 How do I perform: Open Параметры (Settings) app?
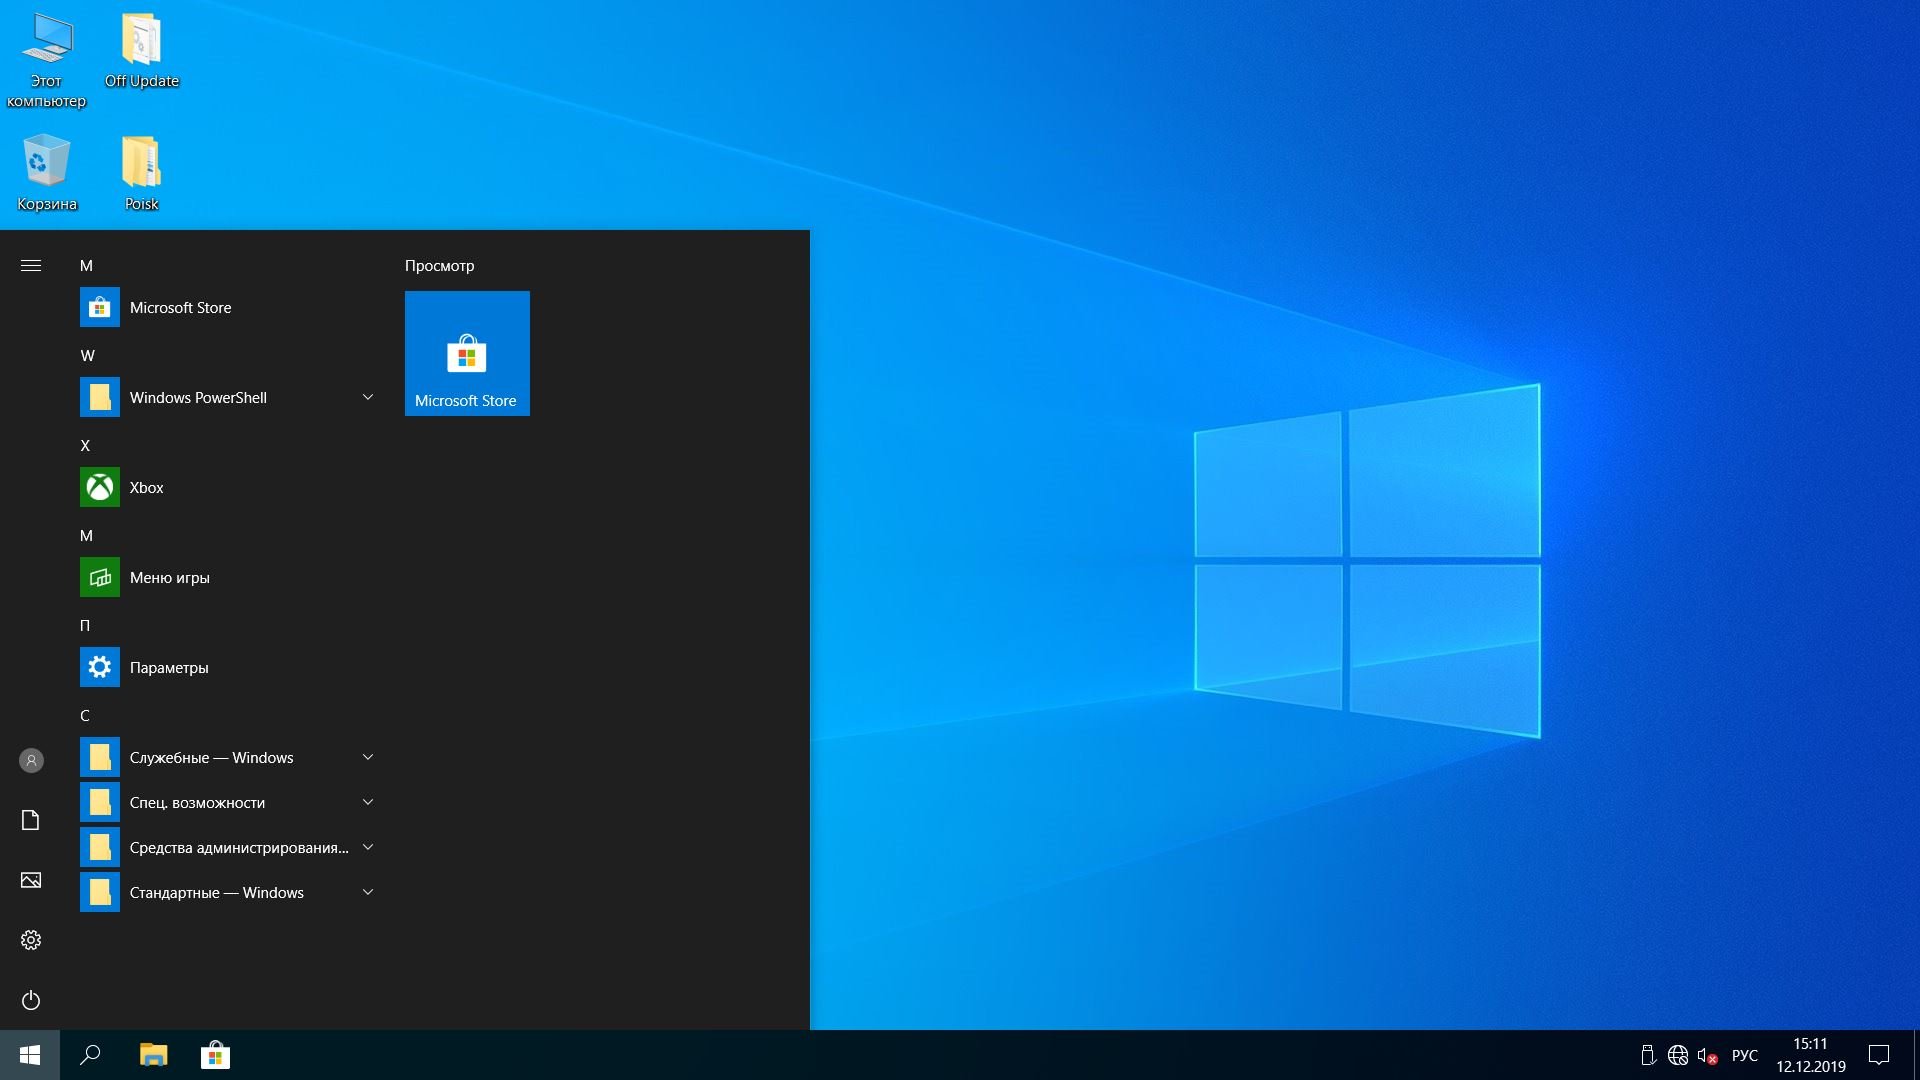(x=167, y=666)
